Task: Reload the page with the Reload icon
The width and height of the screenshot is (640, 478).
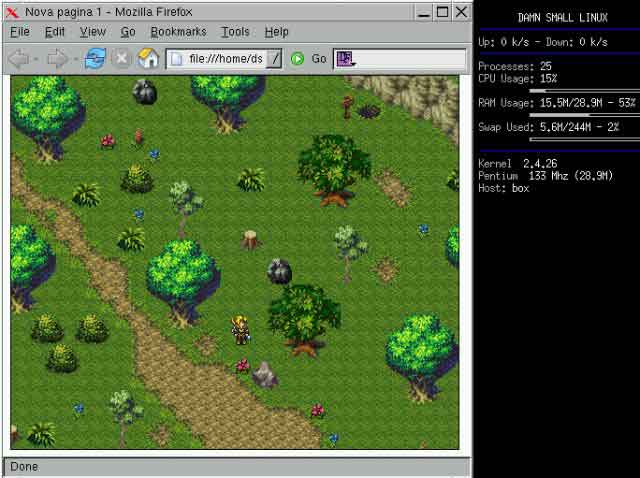Action: tap(96, 59)
